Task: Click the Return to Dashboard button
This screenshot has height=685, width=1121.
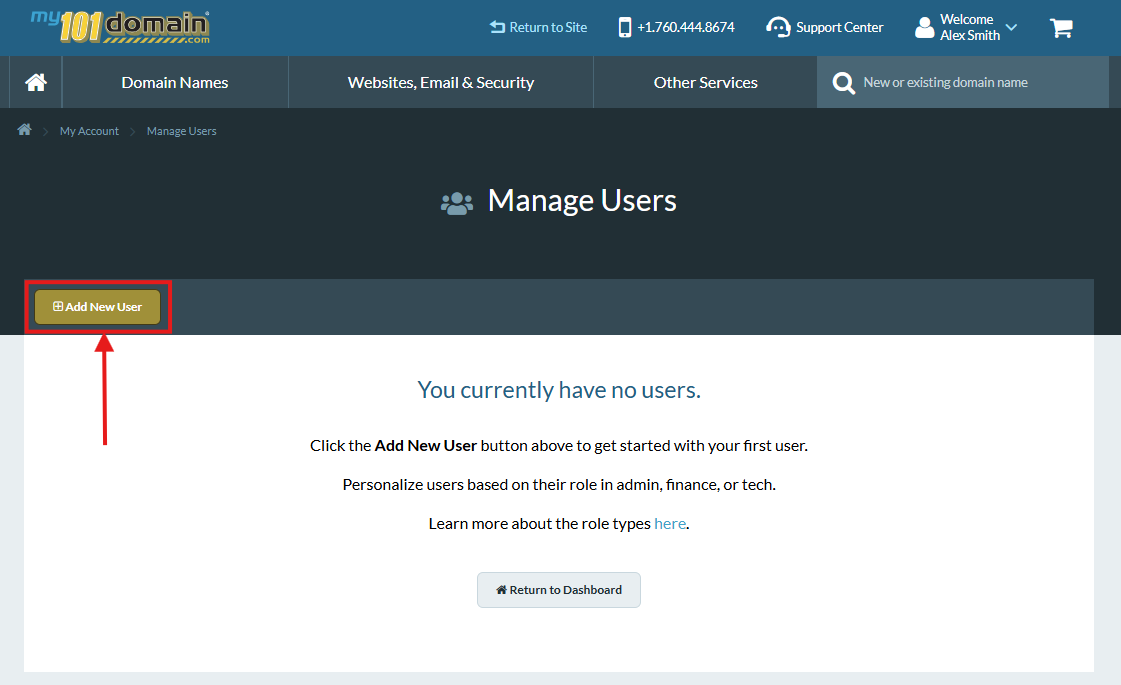Action: click(559, 590)
